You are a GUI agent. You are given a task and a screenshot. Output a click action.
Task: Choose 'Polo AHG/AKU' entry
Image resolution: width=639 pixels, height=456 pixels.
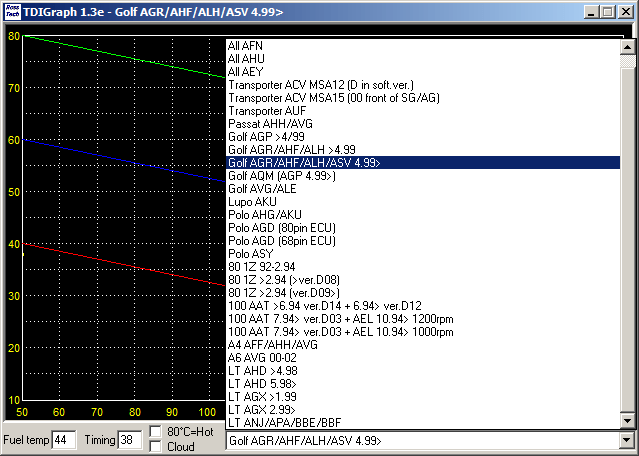[423, 215]
